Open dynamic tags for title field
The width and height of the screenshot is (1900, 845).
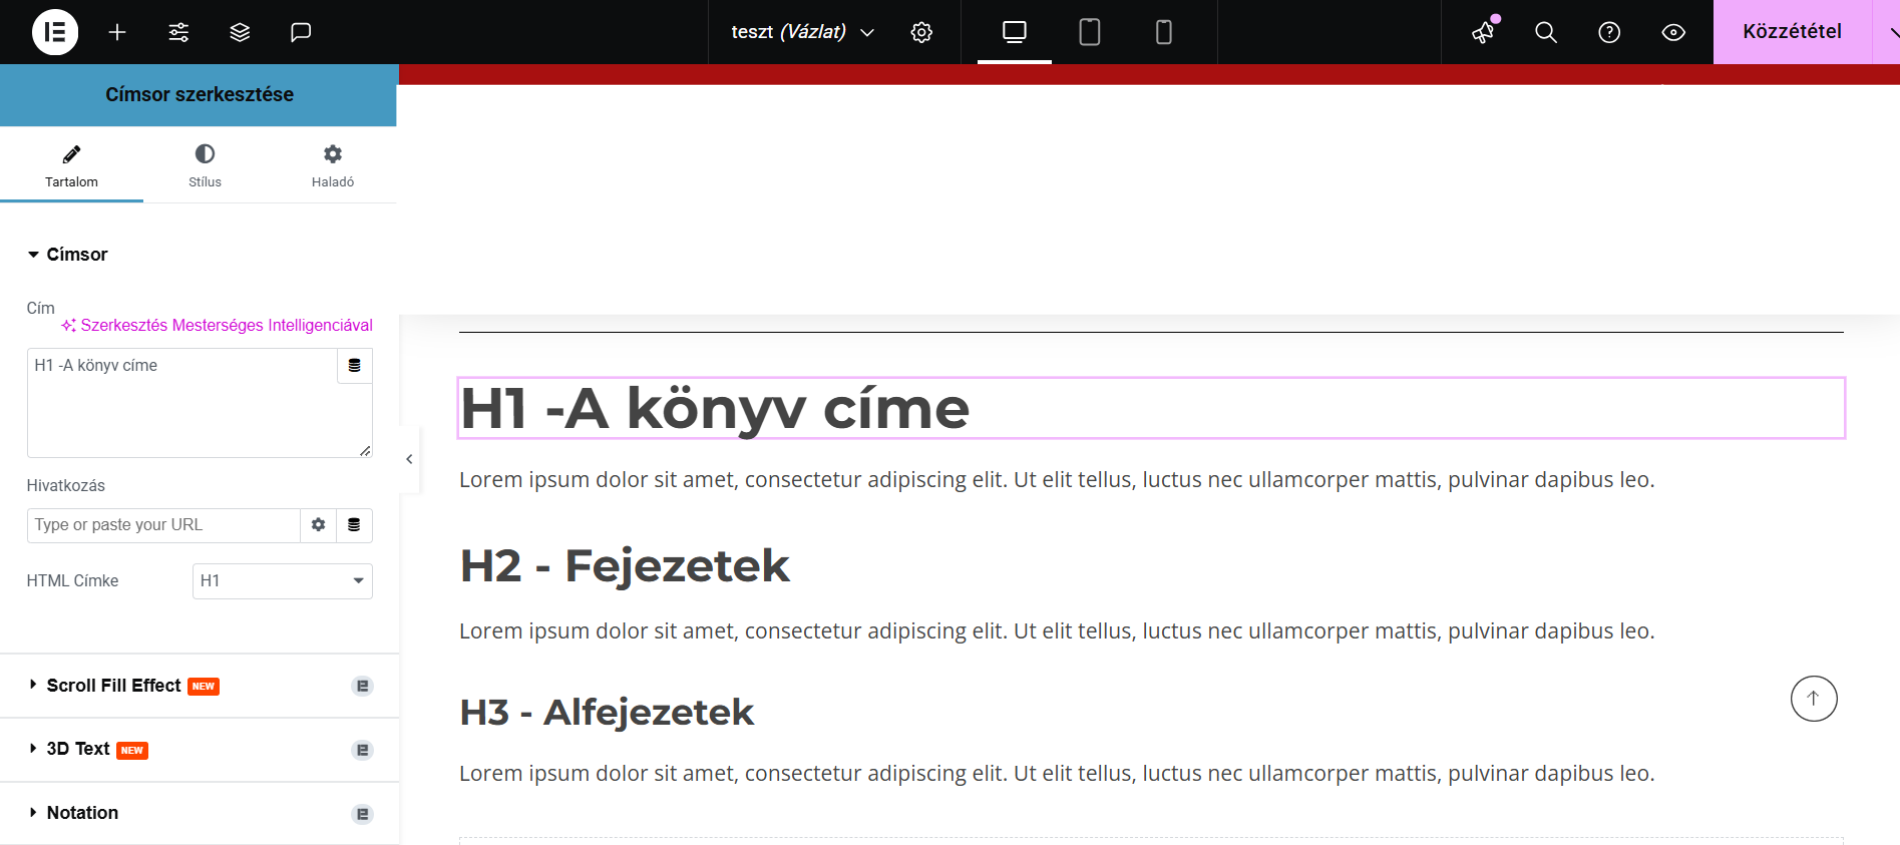click(x=354, y=366)
